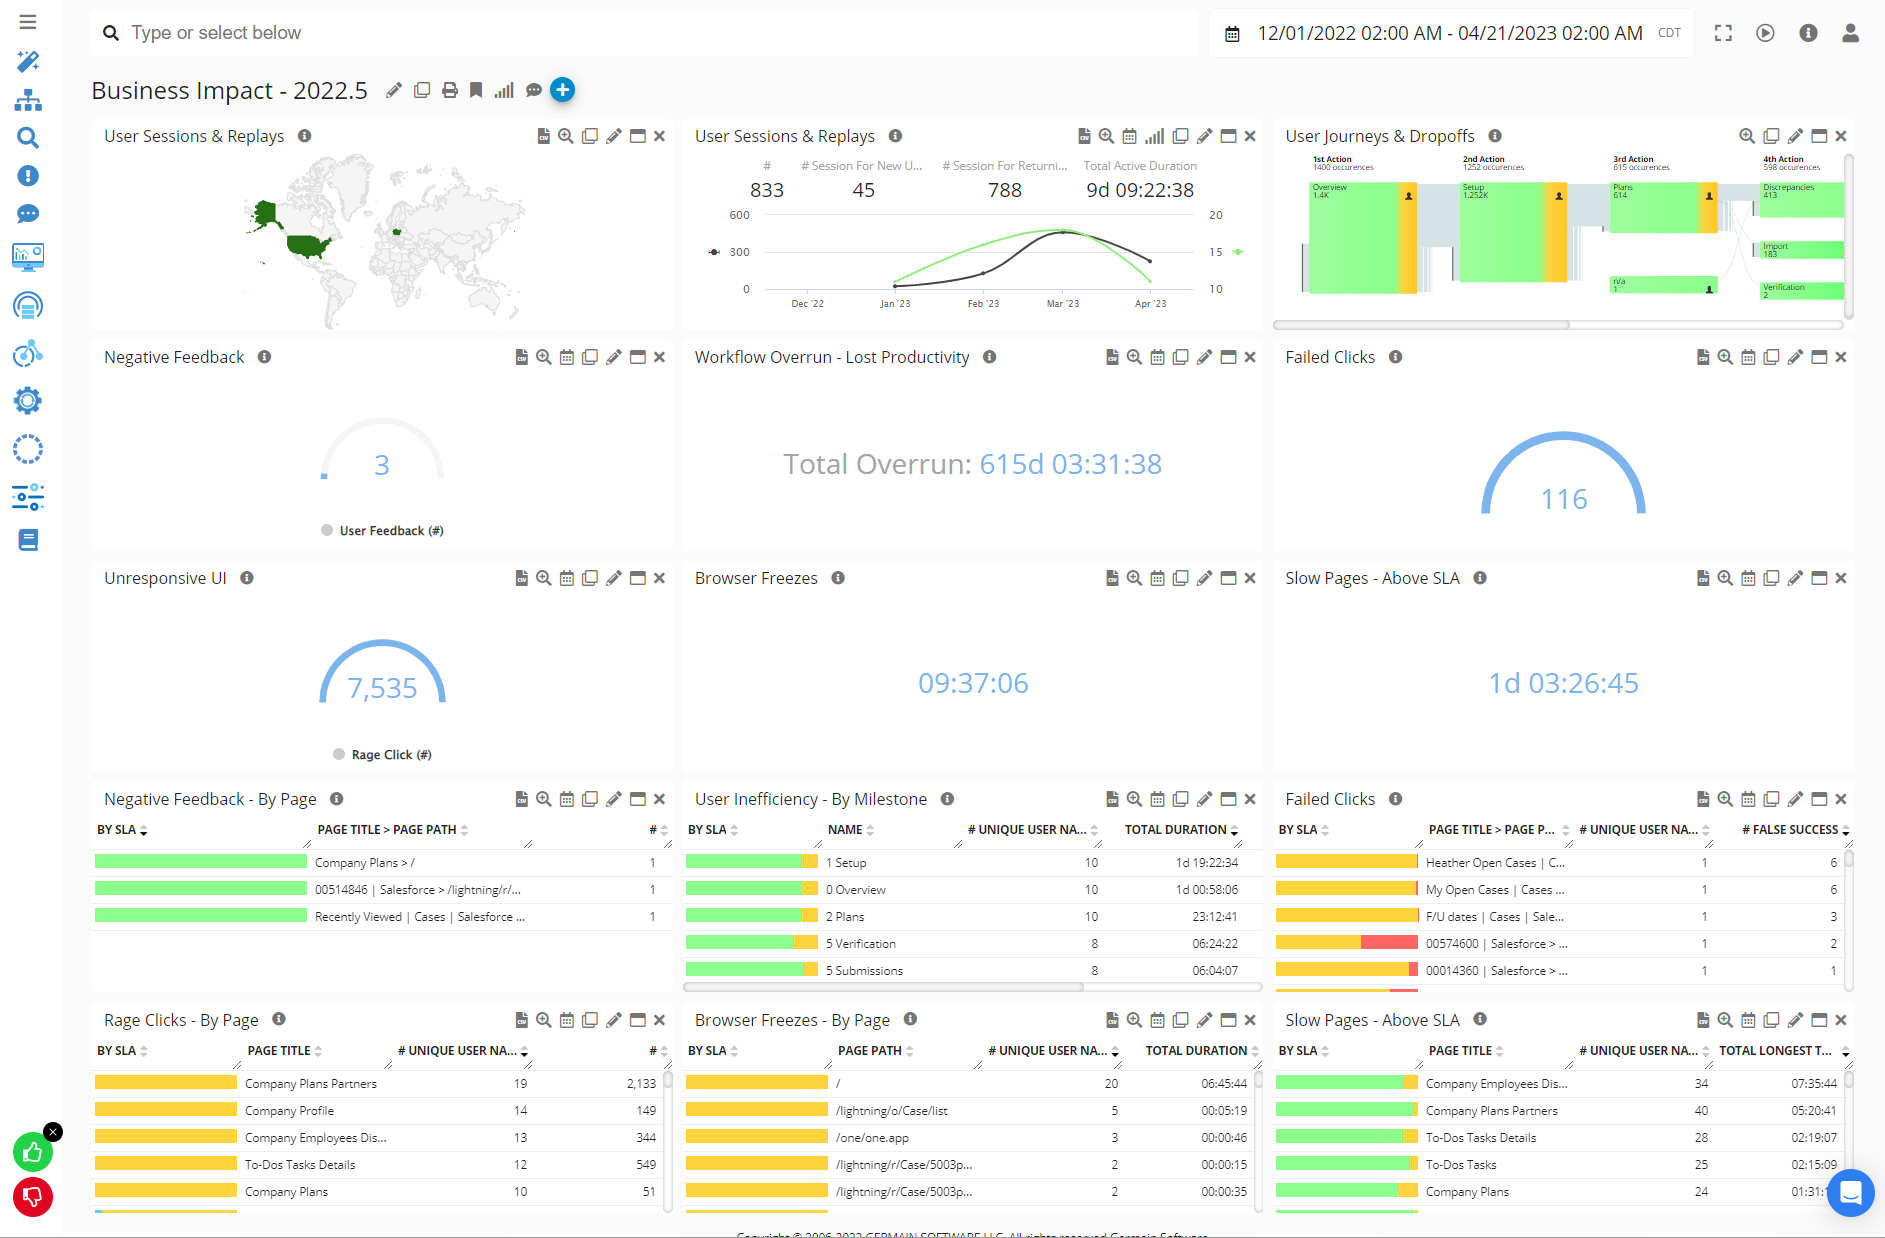
Task: Toggle the User Feedback (#) legend series
Action: point(382,531)
